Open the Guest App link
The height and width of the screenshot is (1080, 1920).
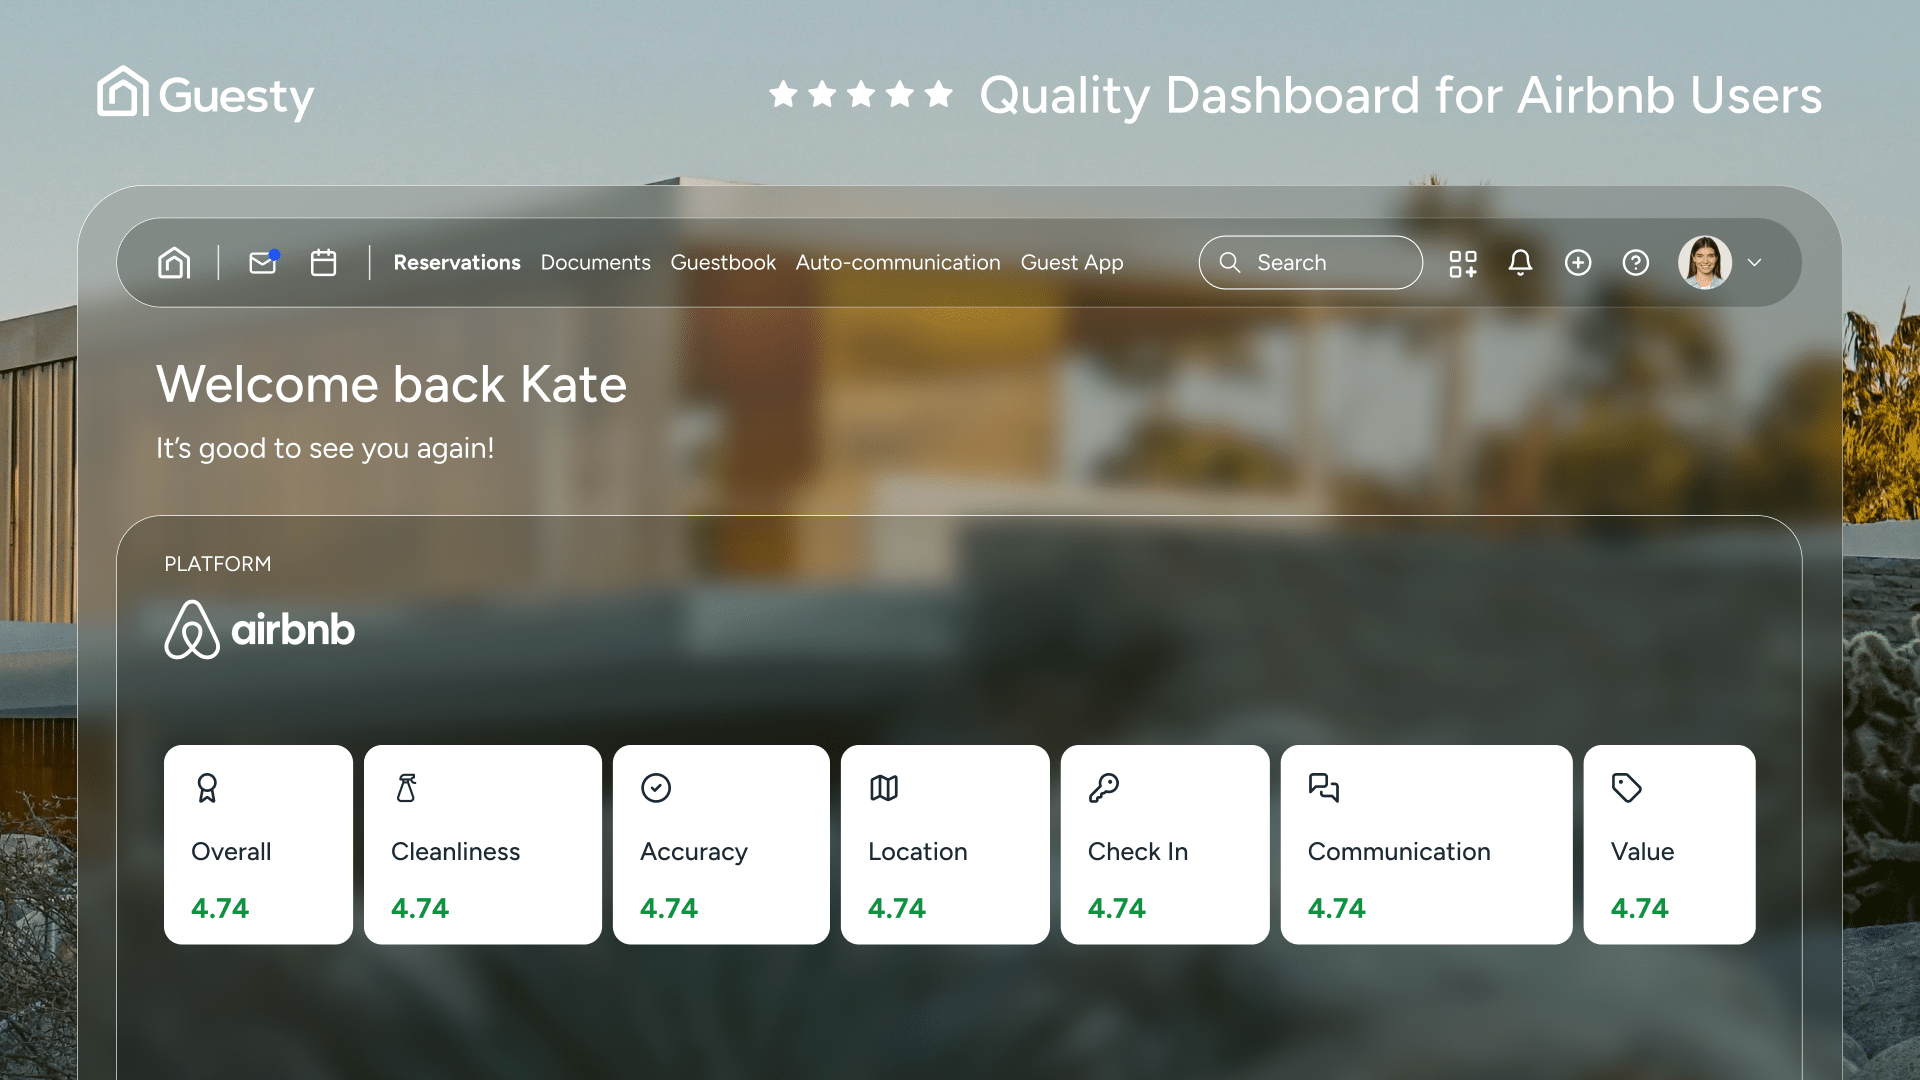(x=1072, y=263)
